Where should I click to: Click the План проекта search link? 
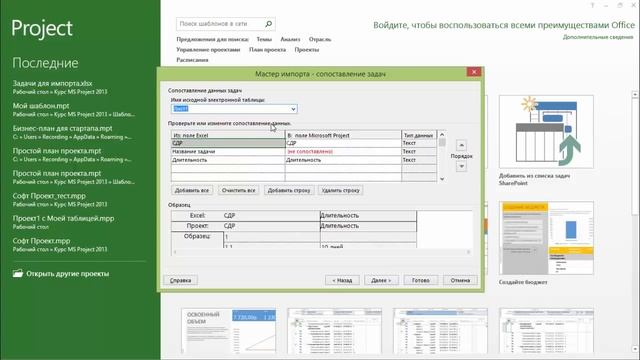tap(267, 49)
